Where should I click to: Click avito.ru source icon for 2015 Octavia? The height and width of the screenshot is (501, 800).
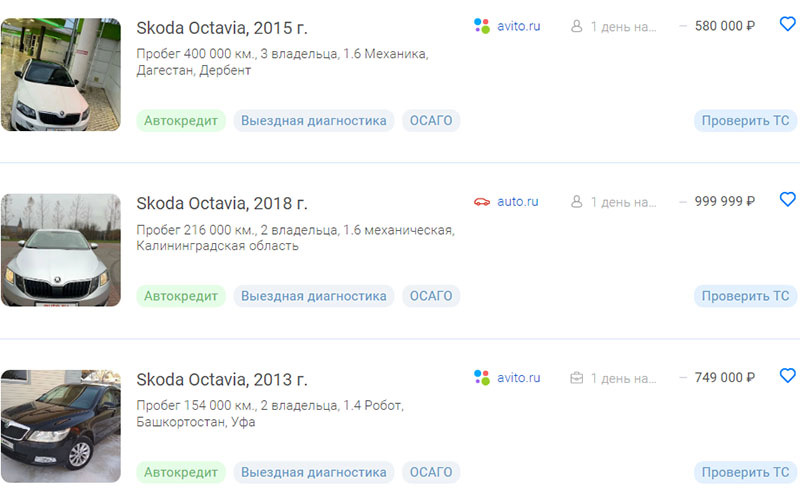tap(482, 26)
